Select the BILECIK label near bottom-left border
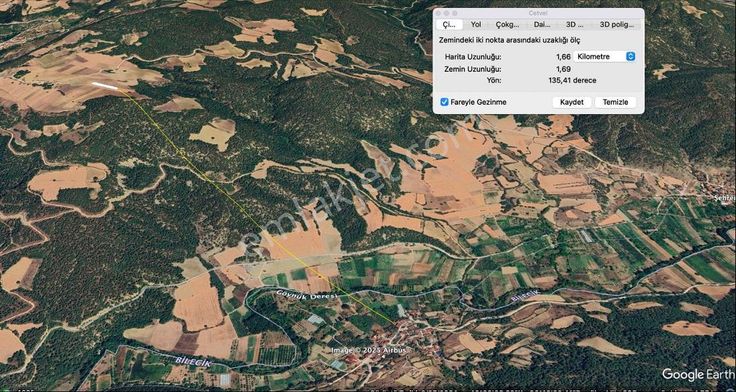 pyautogui.click(x=194, y=363)
